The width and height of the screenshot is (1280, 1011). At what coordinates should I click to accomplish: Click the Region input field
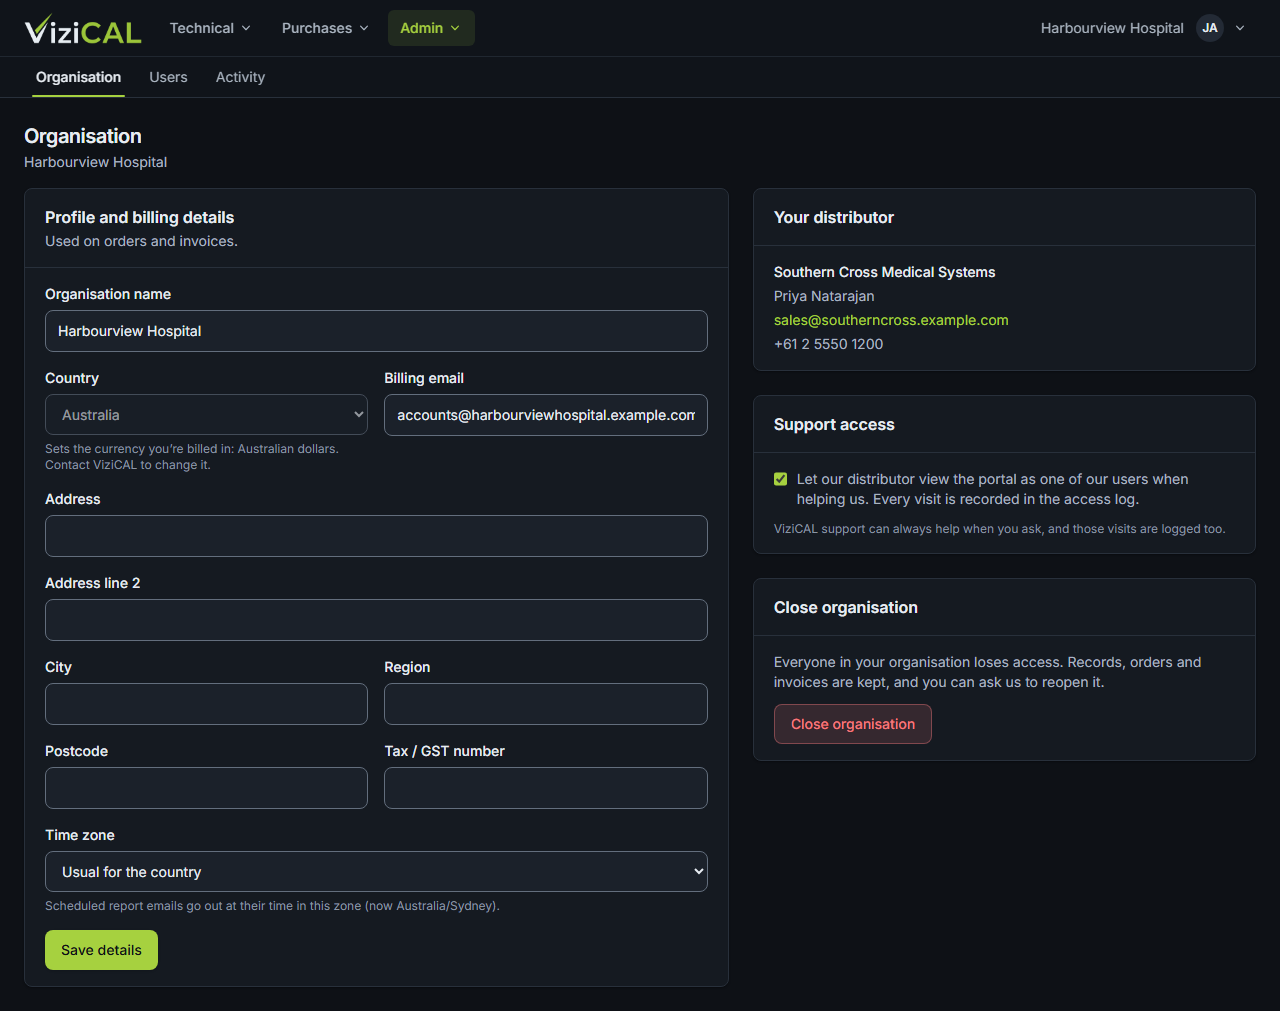[x=546, y=704]
